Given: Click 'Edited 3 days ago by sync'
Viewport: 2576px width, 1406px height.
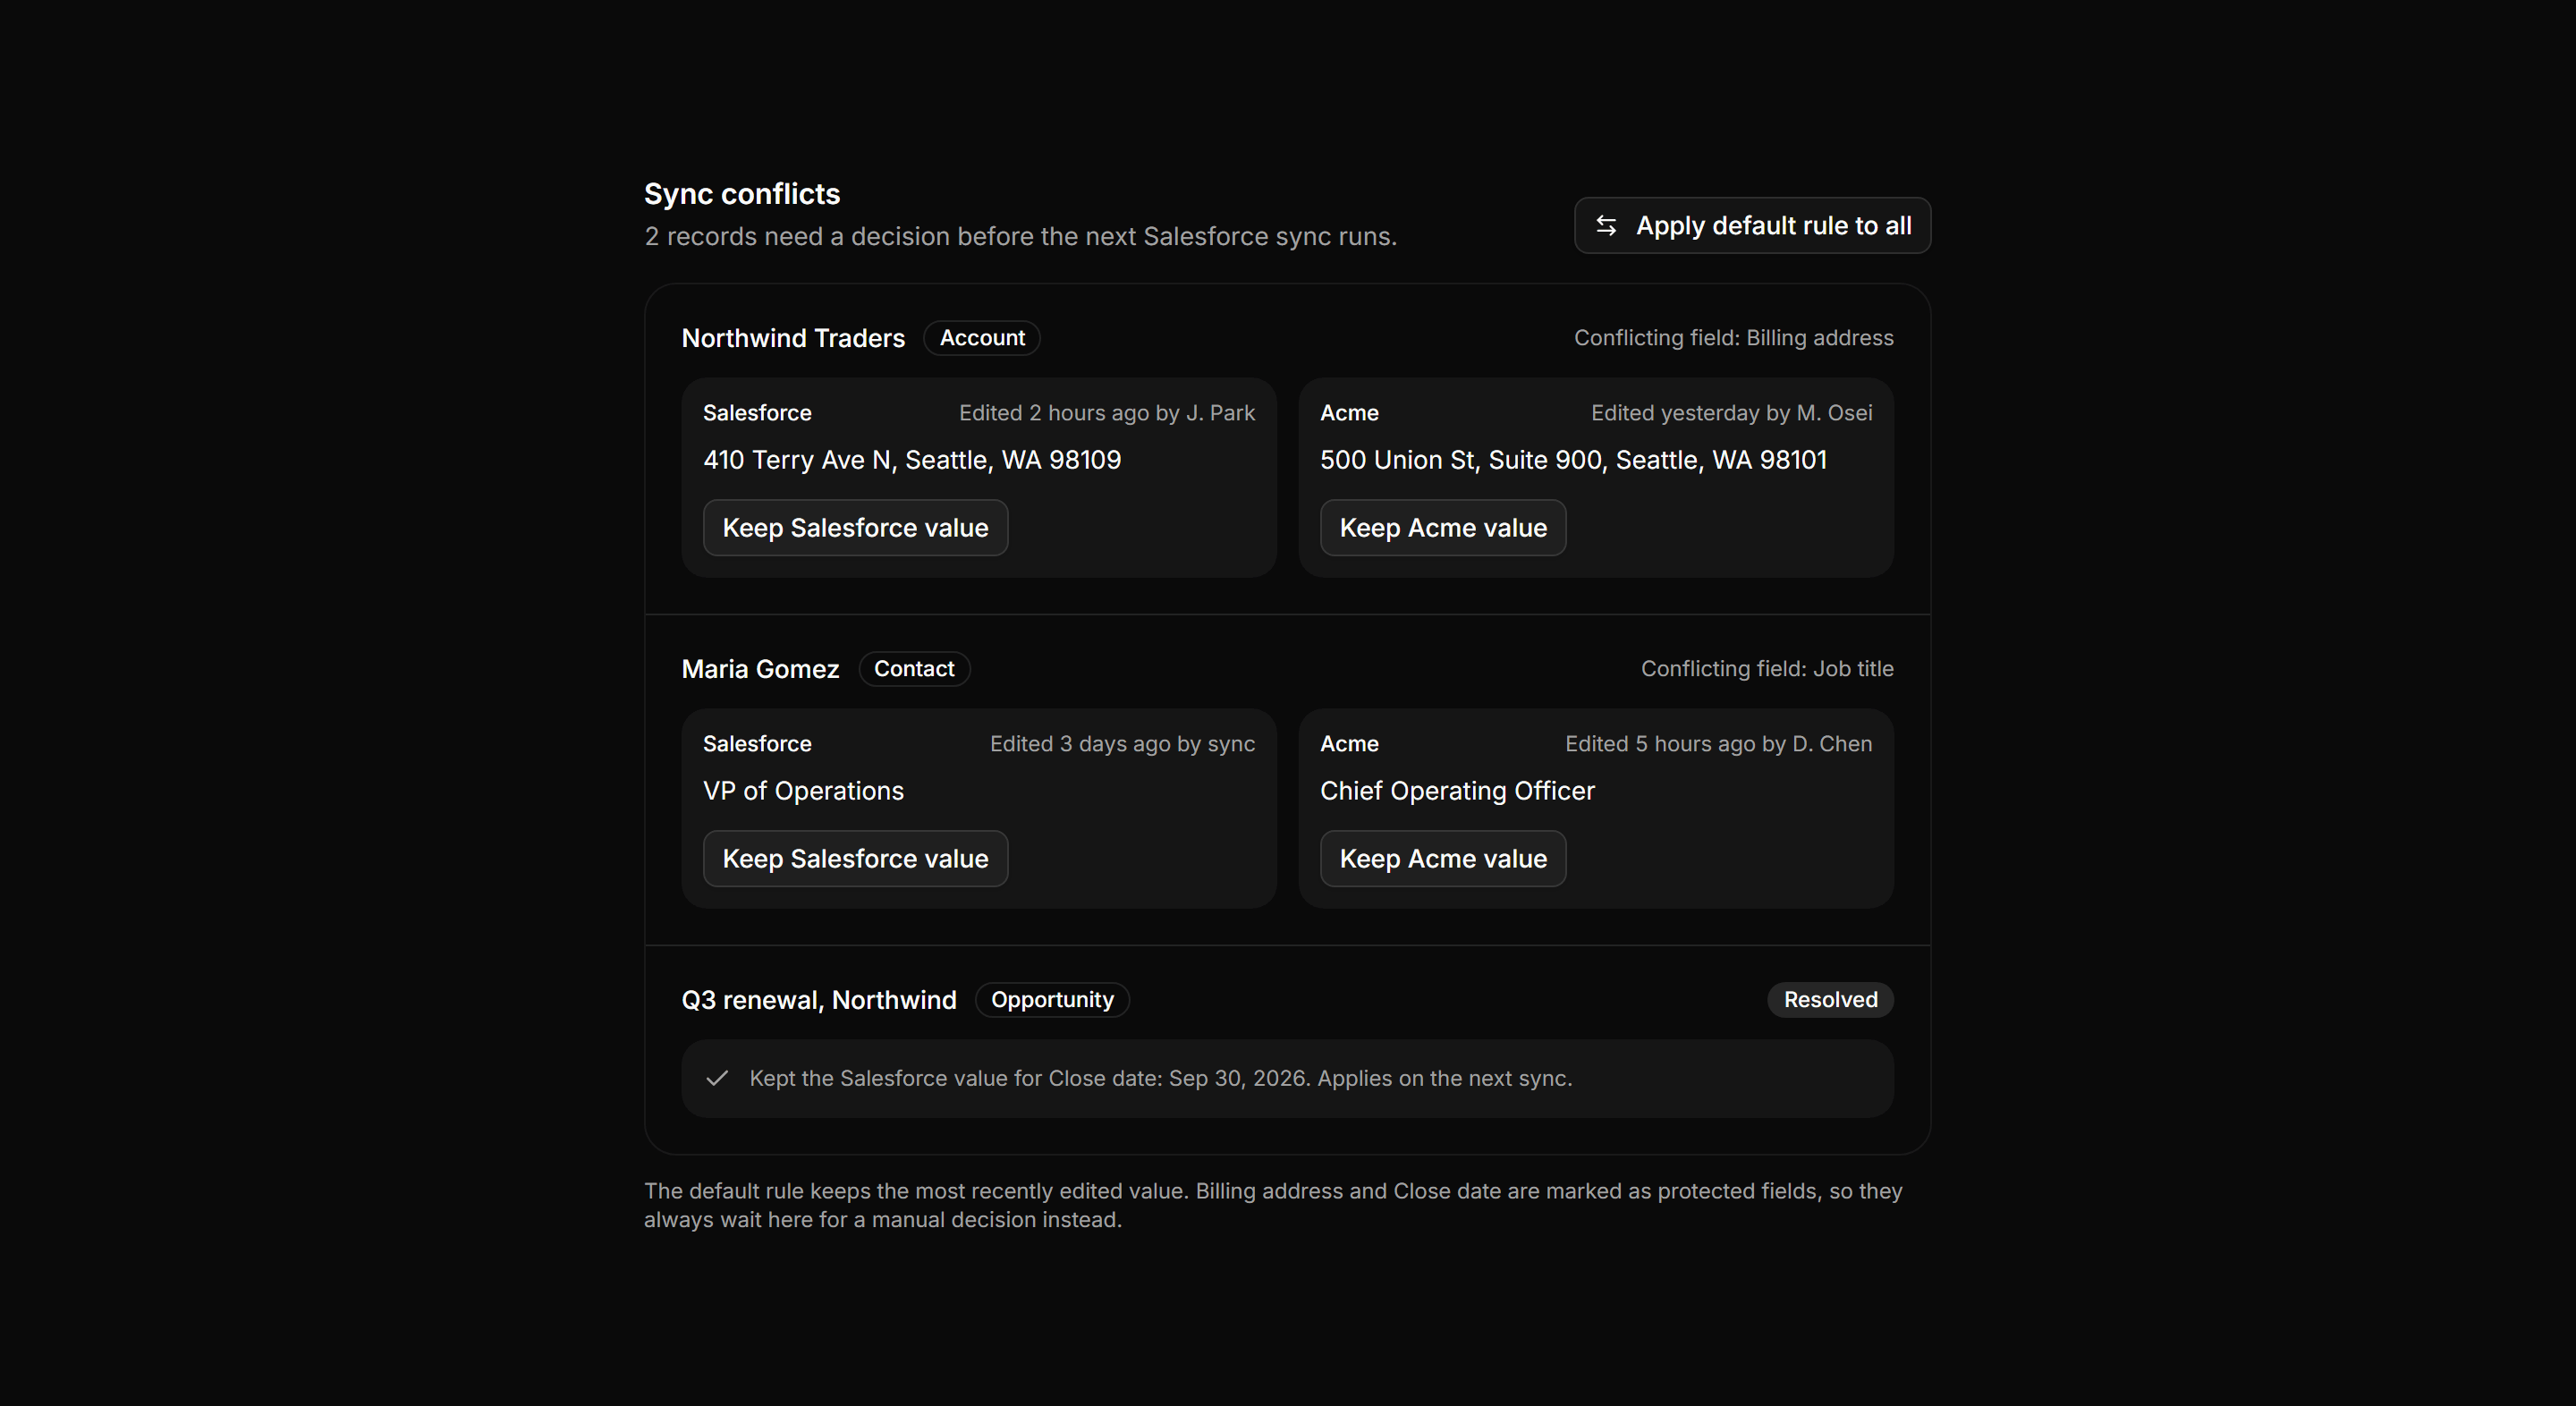Looking at the screenshot, I should (1122, 744).
